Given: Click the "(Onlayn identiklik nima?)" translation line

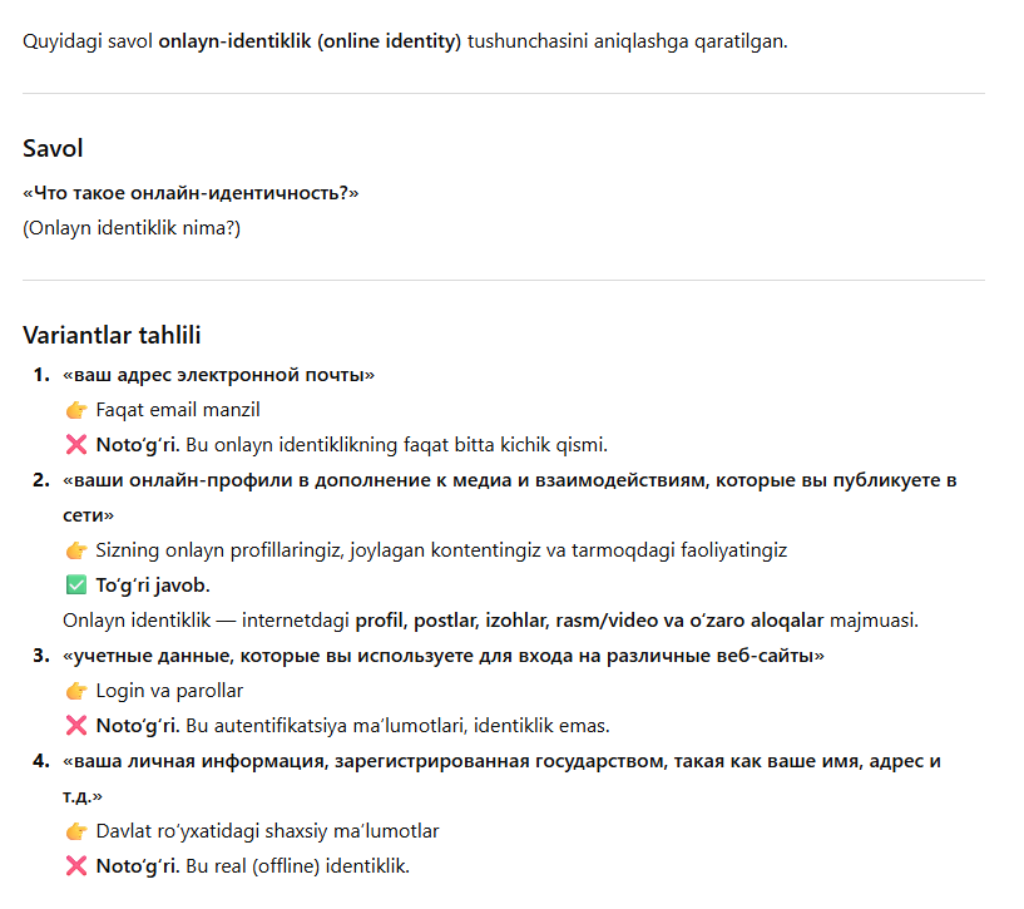Looking at the screenshot, I should [x=131, y=228].
